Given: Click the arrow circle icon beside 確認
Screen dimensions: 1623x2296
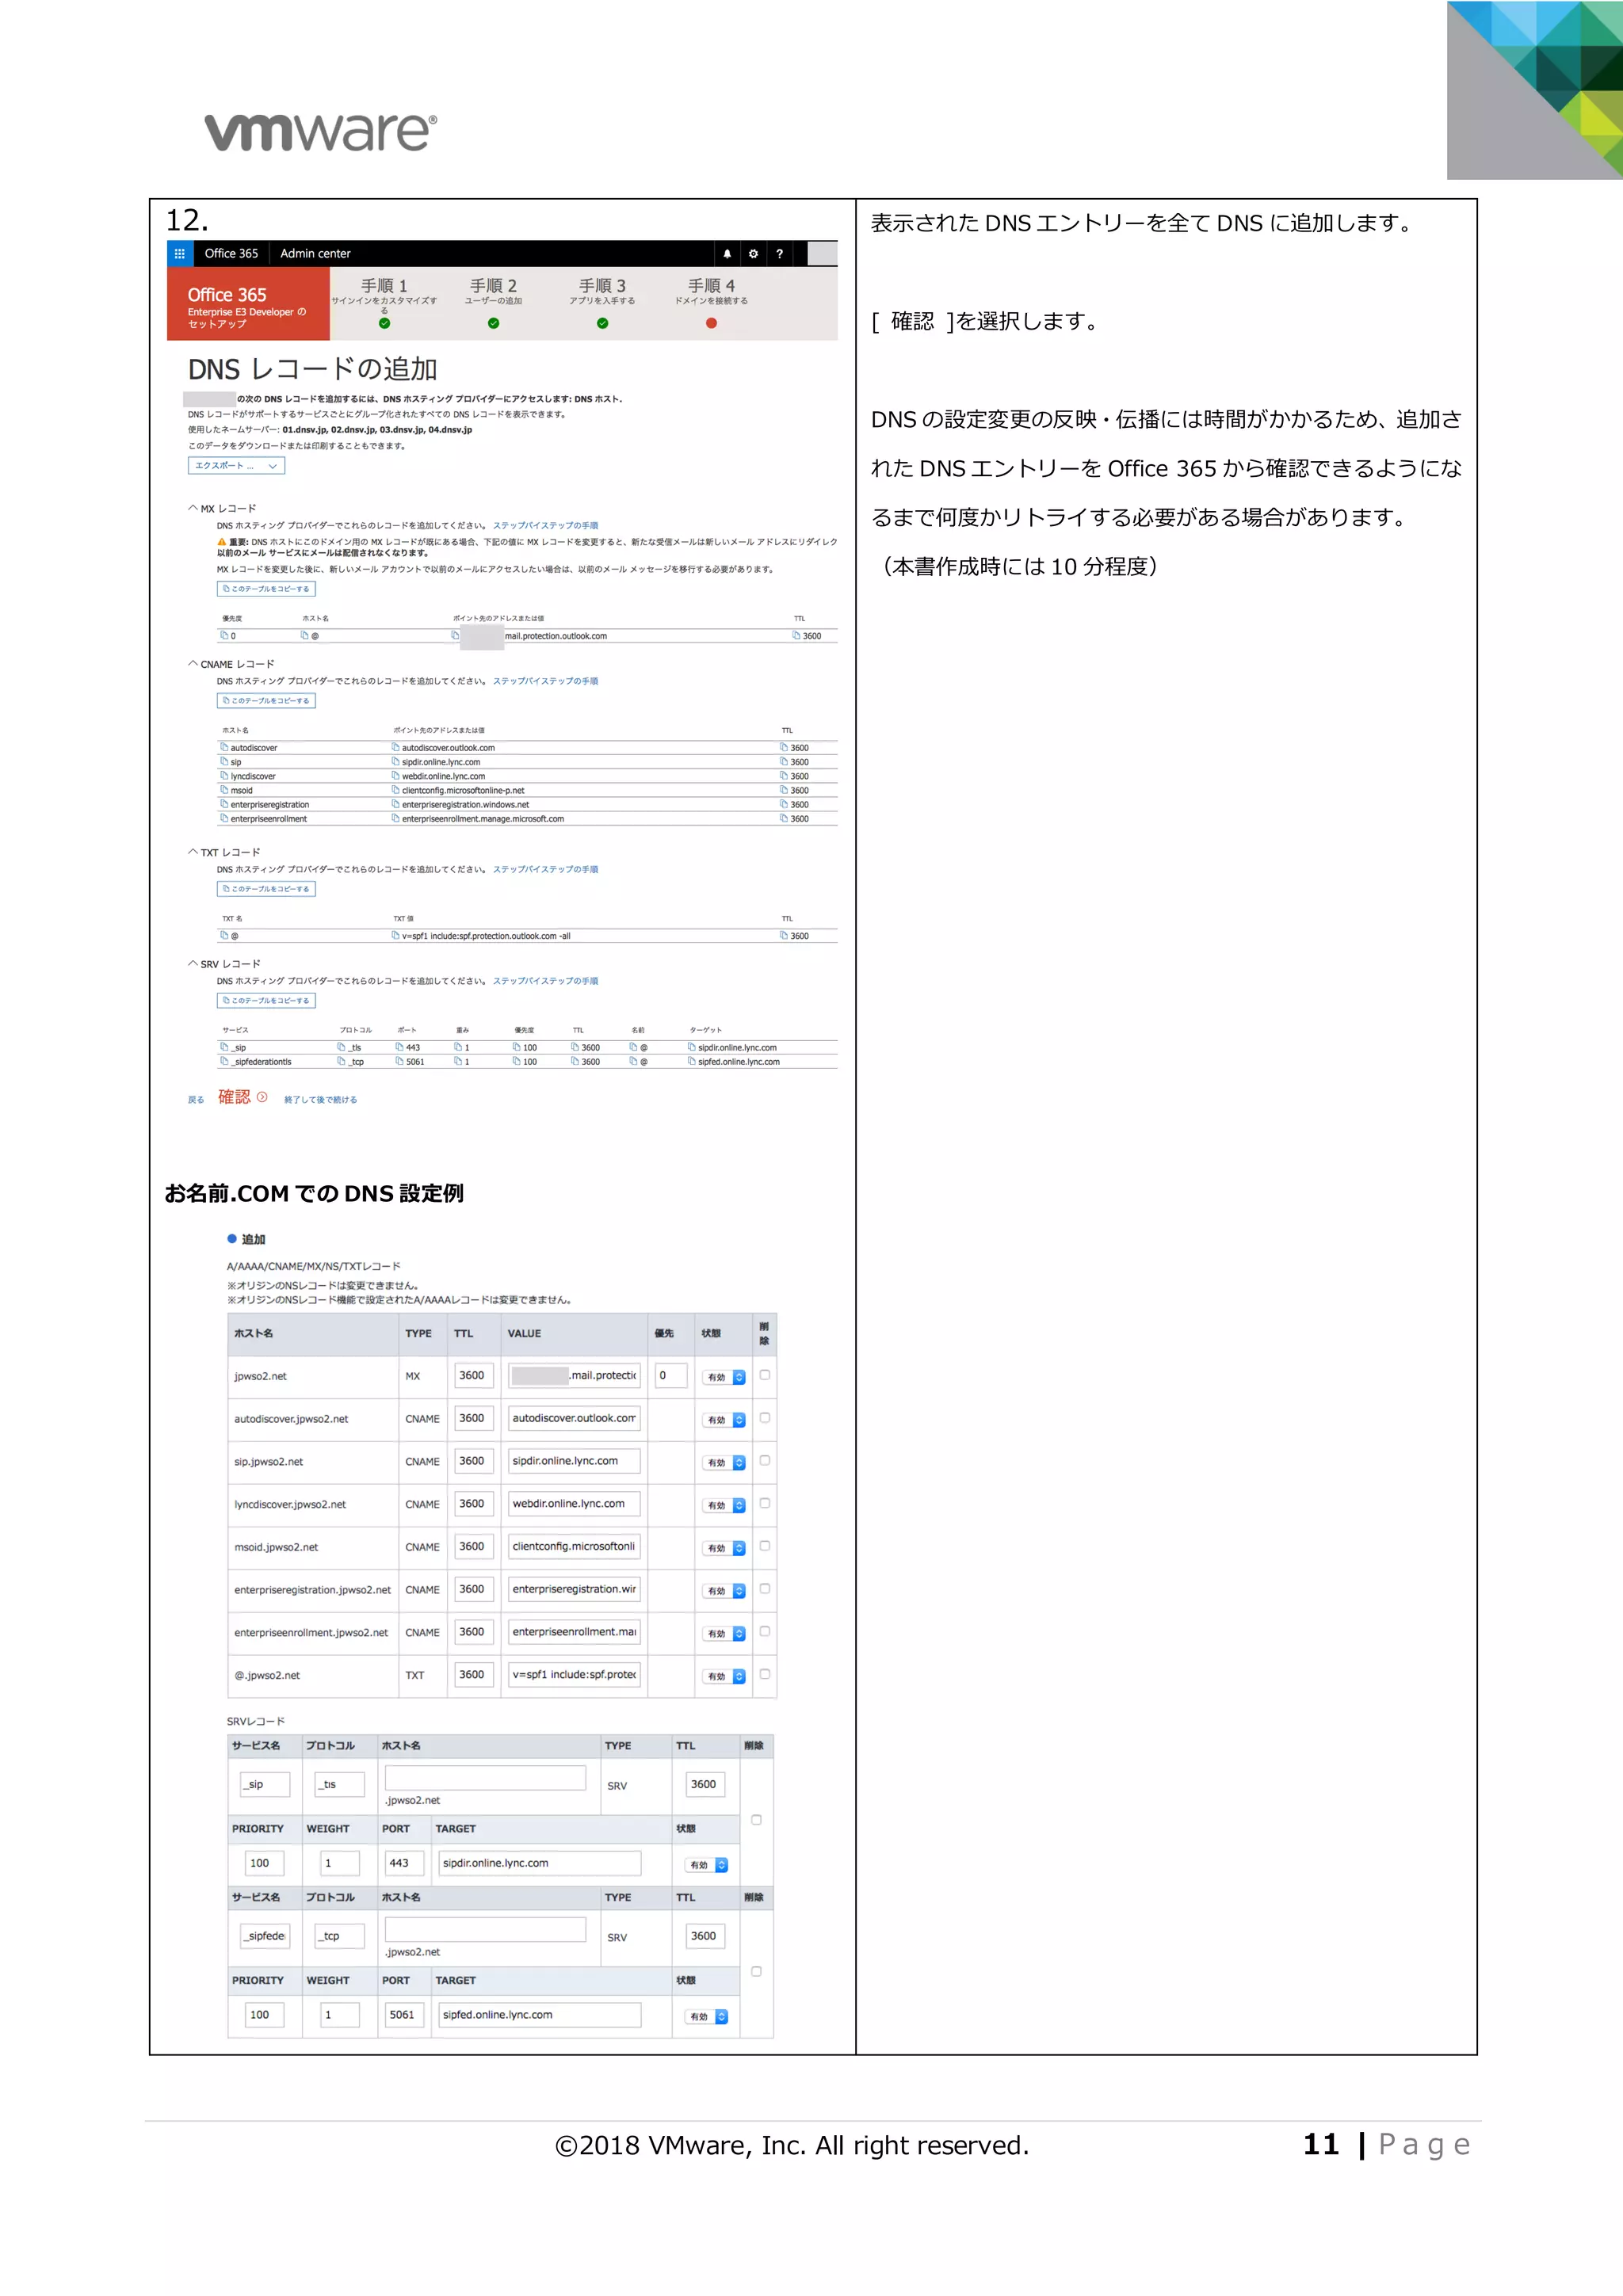Looking at the screenshot, I should [x=262, y=1097].
